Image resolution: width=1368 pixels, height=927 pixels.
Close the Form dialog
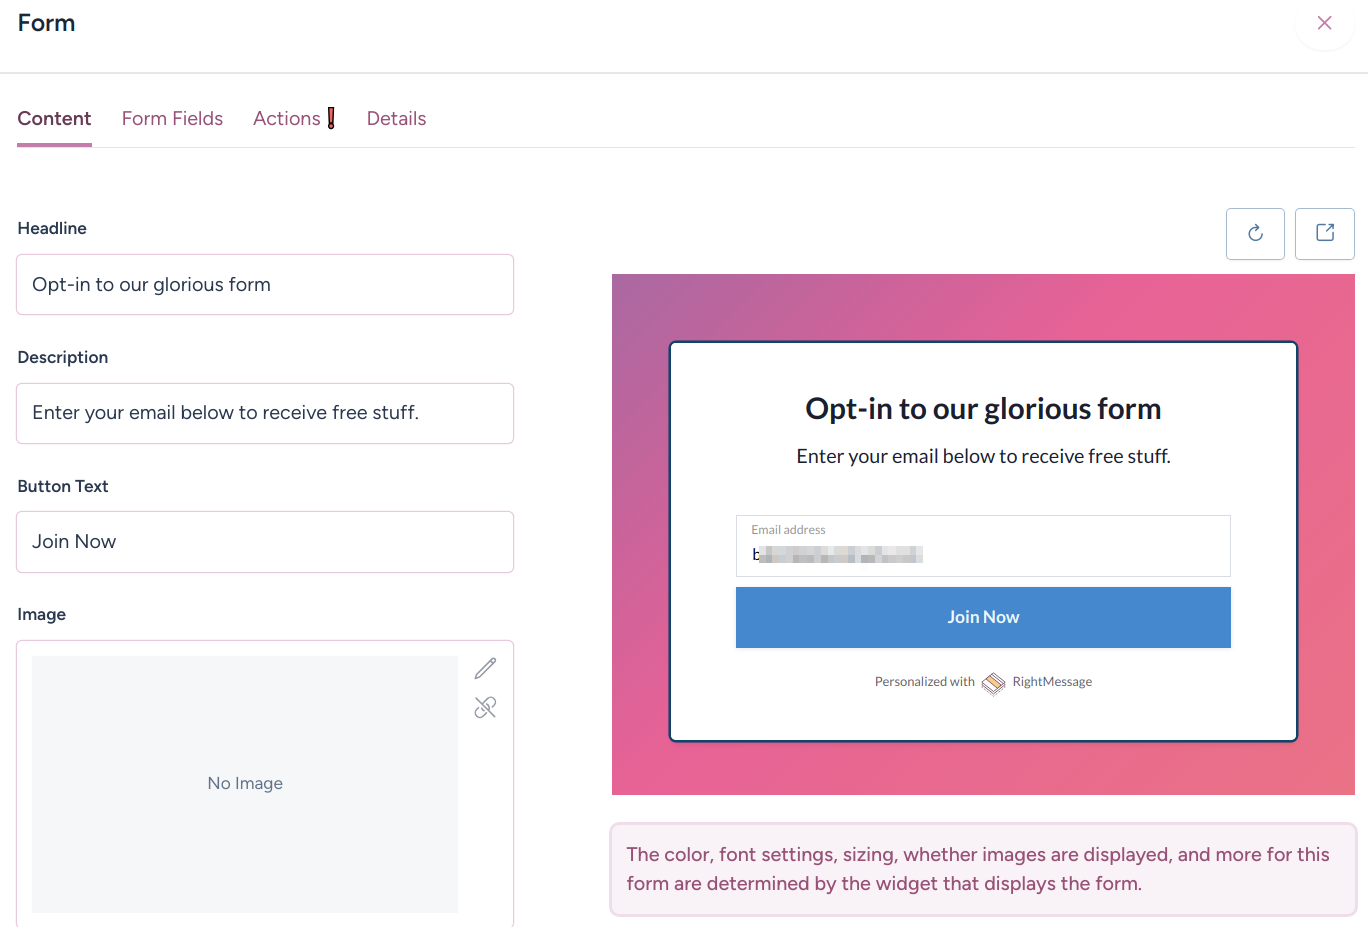[1324, 23]
